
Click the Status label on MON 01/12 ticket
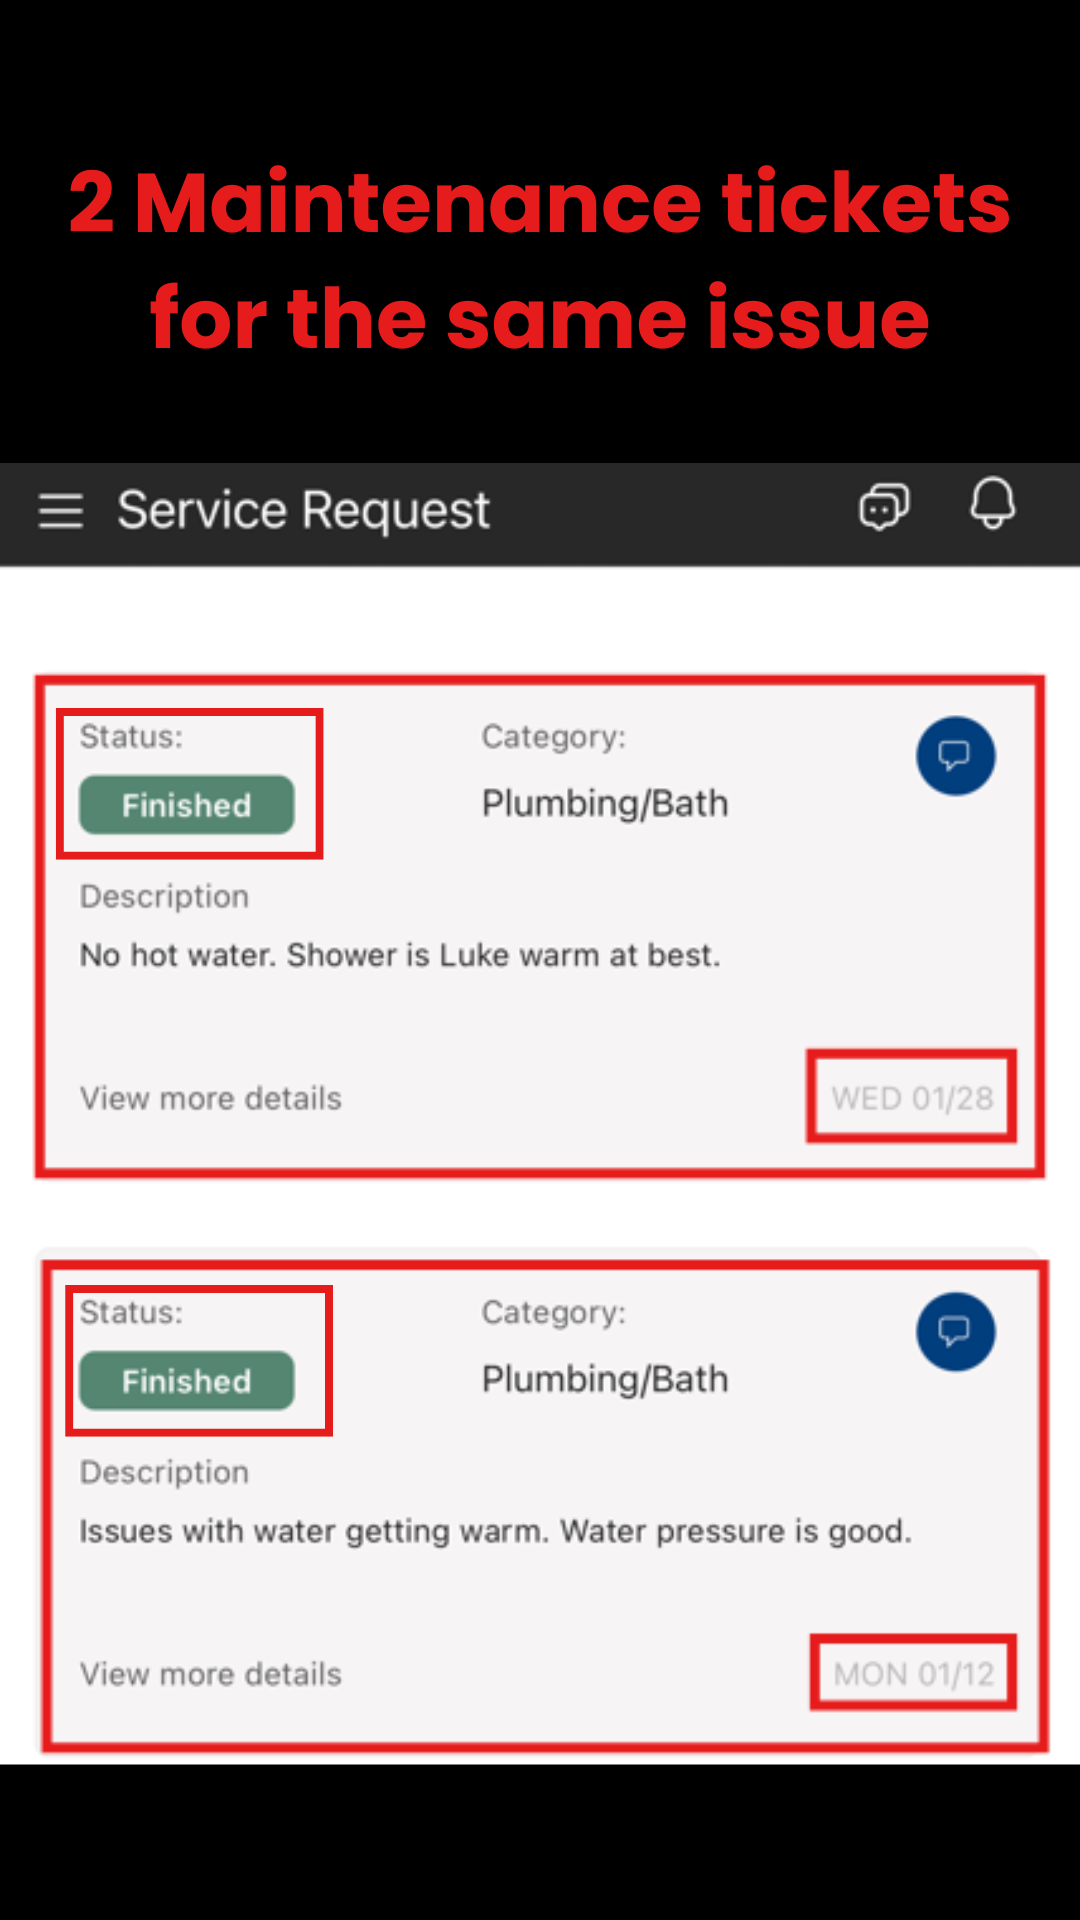(131, 1313)
